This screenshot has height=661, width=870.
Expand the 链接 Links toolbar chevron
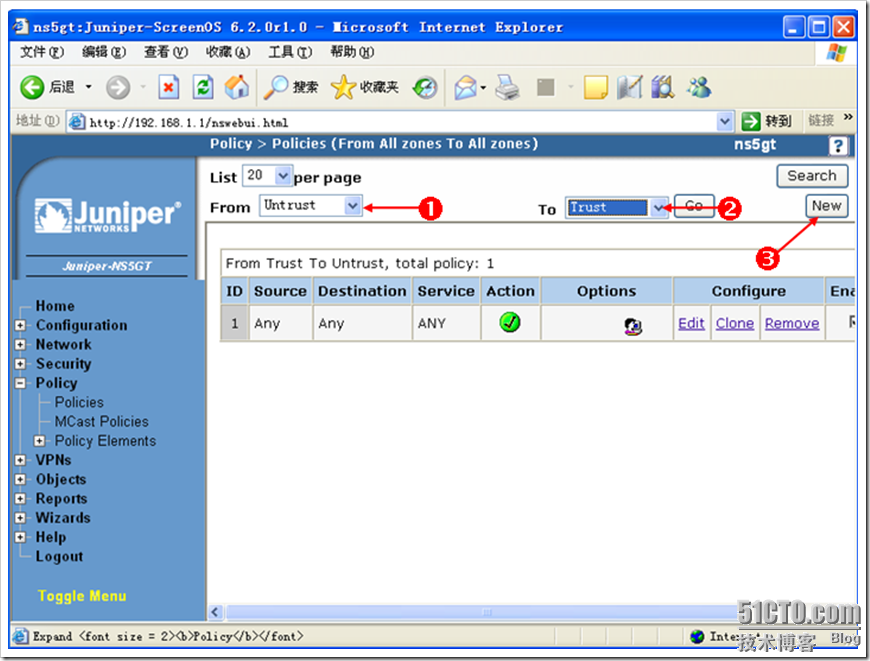click(x=847, y=117)
